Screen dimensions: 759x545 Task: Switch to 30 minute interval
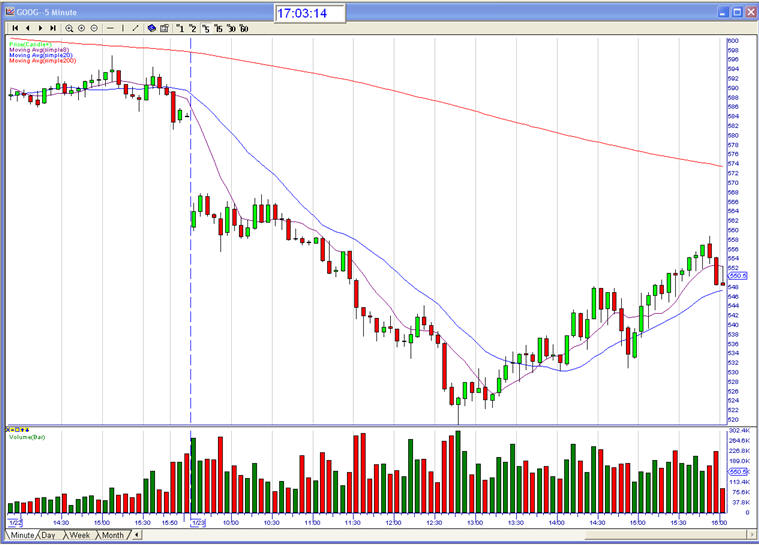[231, 29]
